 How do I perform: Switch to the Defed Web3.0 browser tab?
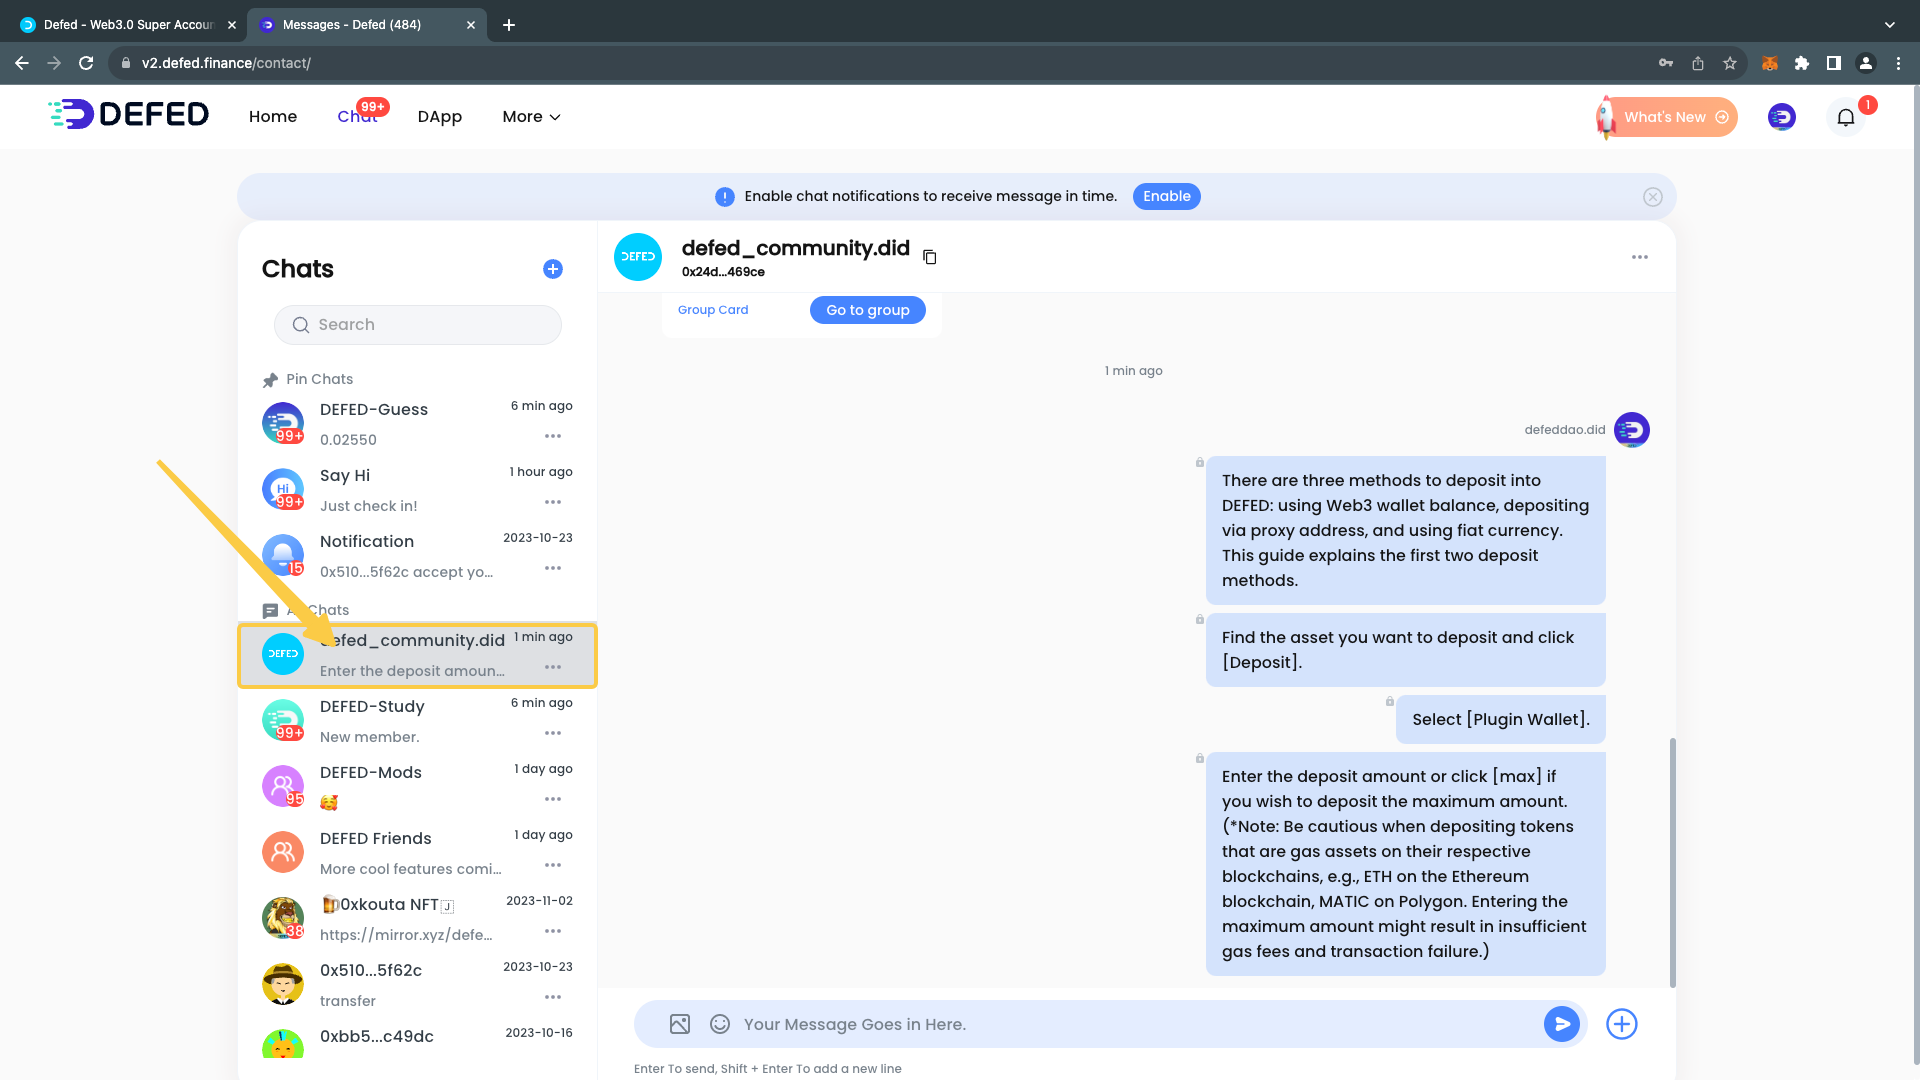pyautogui.click(x=128, y=25)
